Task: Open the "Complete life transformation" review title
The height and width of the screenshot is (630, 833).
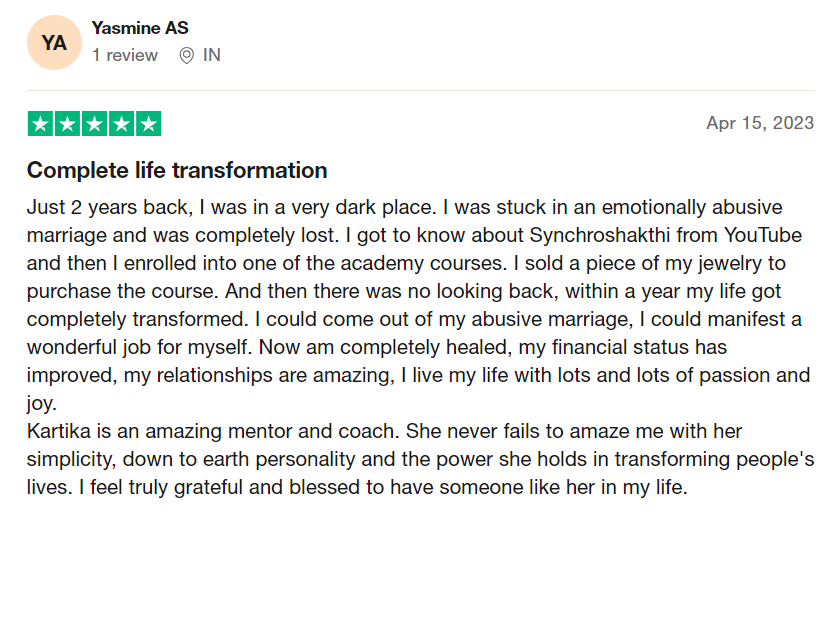Action: coord(177,170)
